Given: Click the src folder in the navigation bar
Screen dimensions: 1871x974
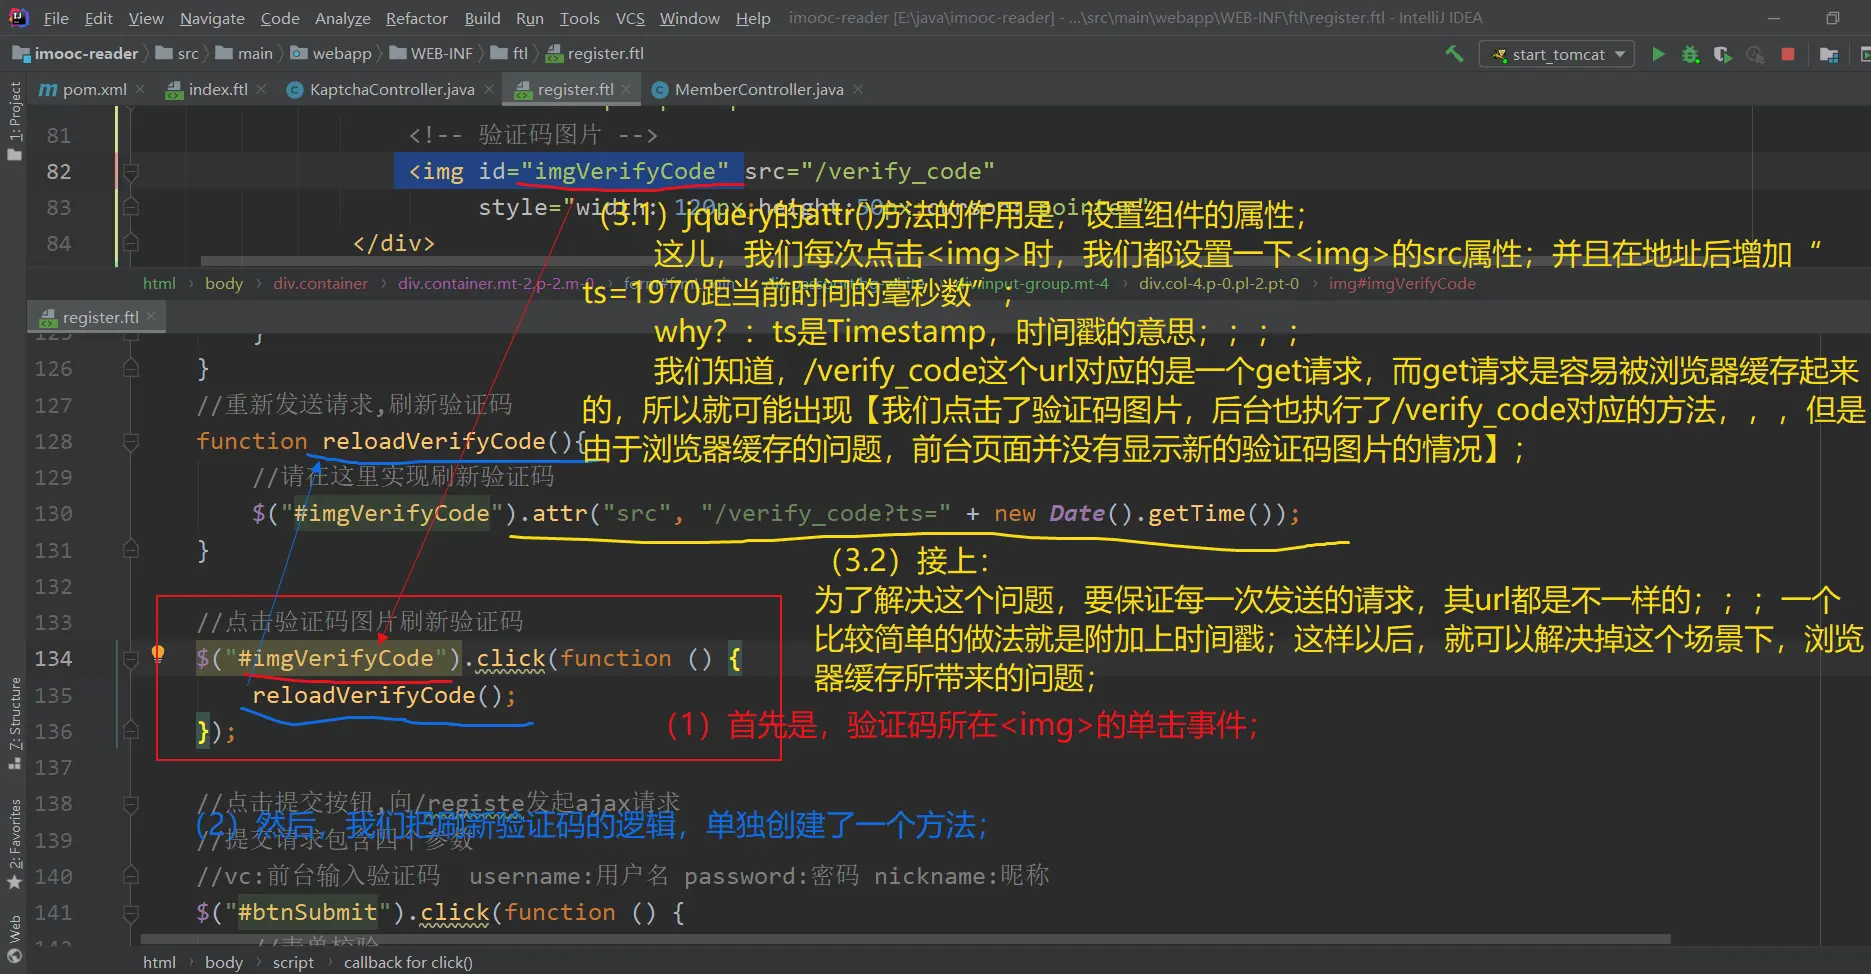Looking at the screenshot, I should 177,54.
